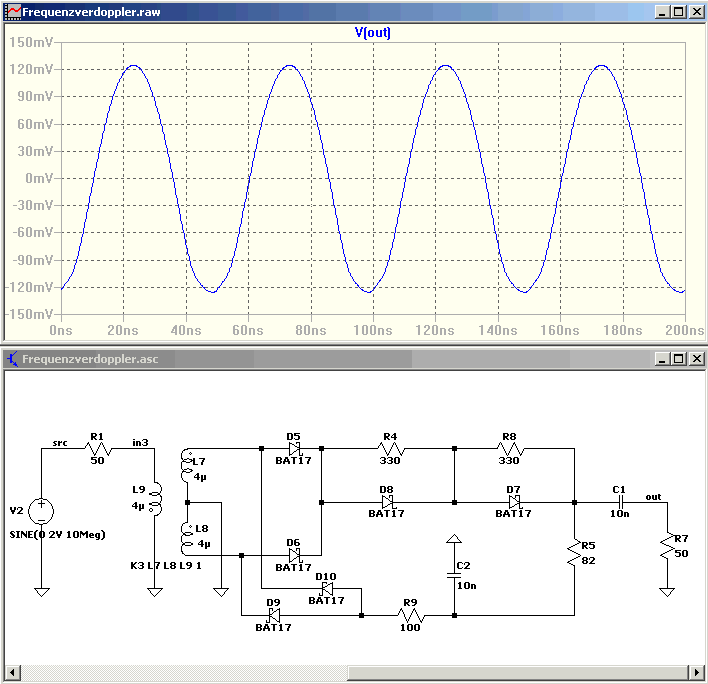Click the ground symbol under L9

pos(155,592)
